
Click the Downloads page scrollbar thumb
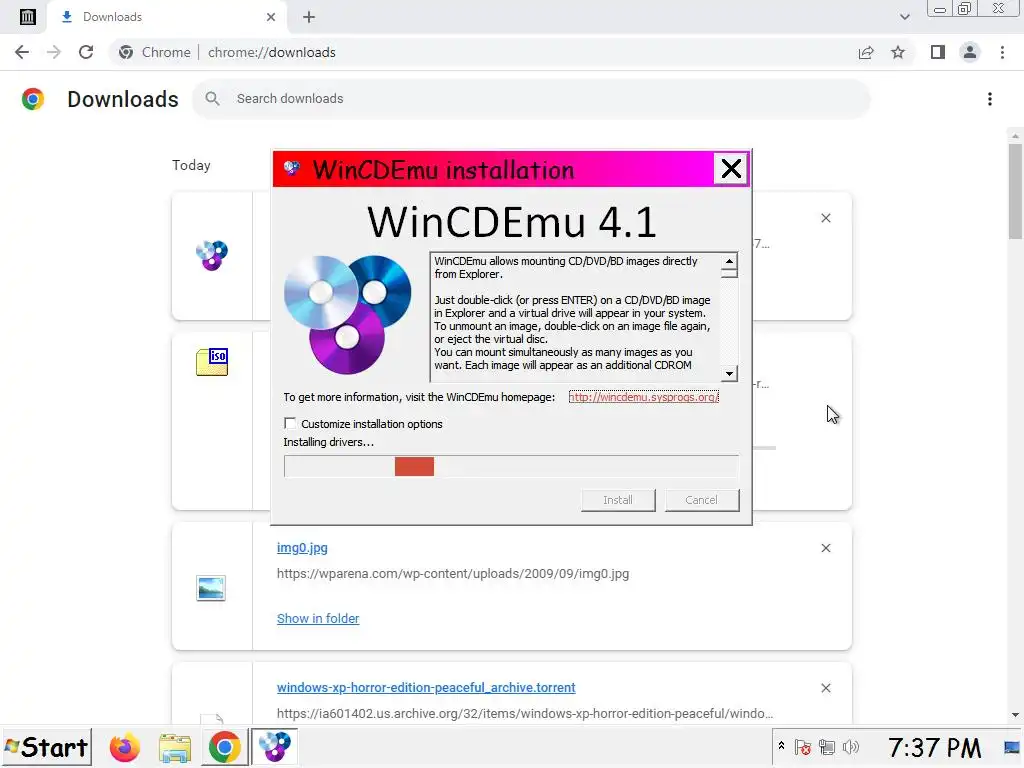(x=1015, y=191)
